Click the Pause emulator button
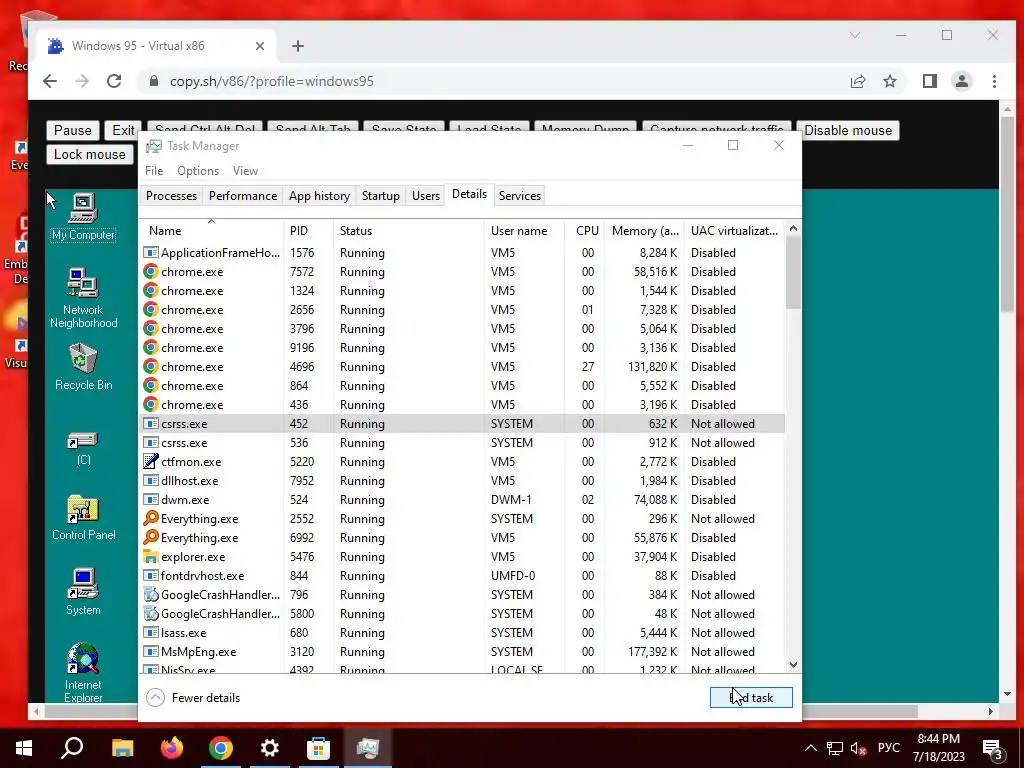The width and height of the screenshot is (1024, 768). (72, 131)
